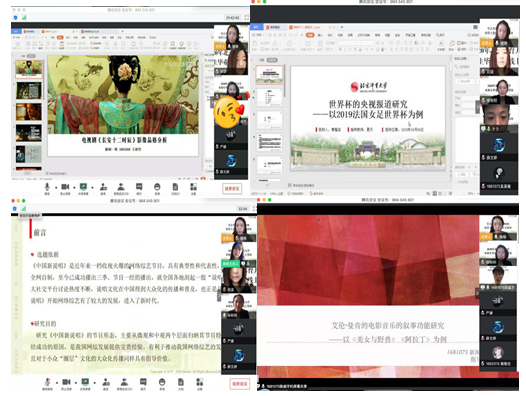
Task: Collapse participant video strip in bottom-right window
Action: click(x=477, y=293)
